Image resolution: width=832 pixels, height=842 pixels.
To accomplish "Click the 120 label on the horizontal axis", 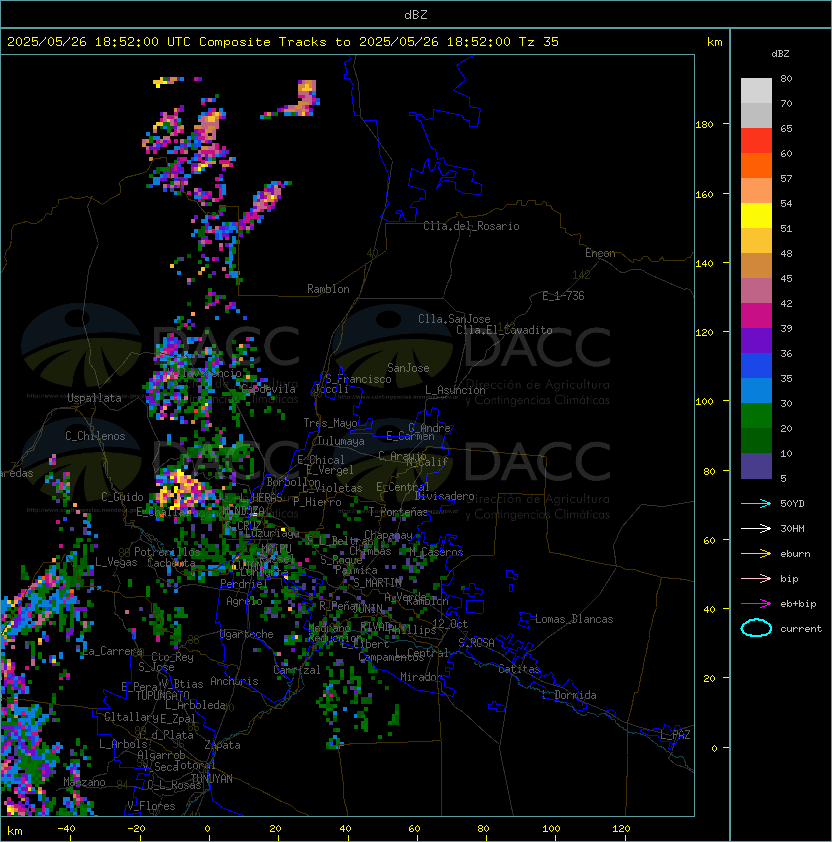I will pos(621,829).
